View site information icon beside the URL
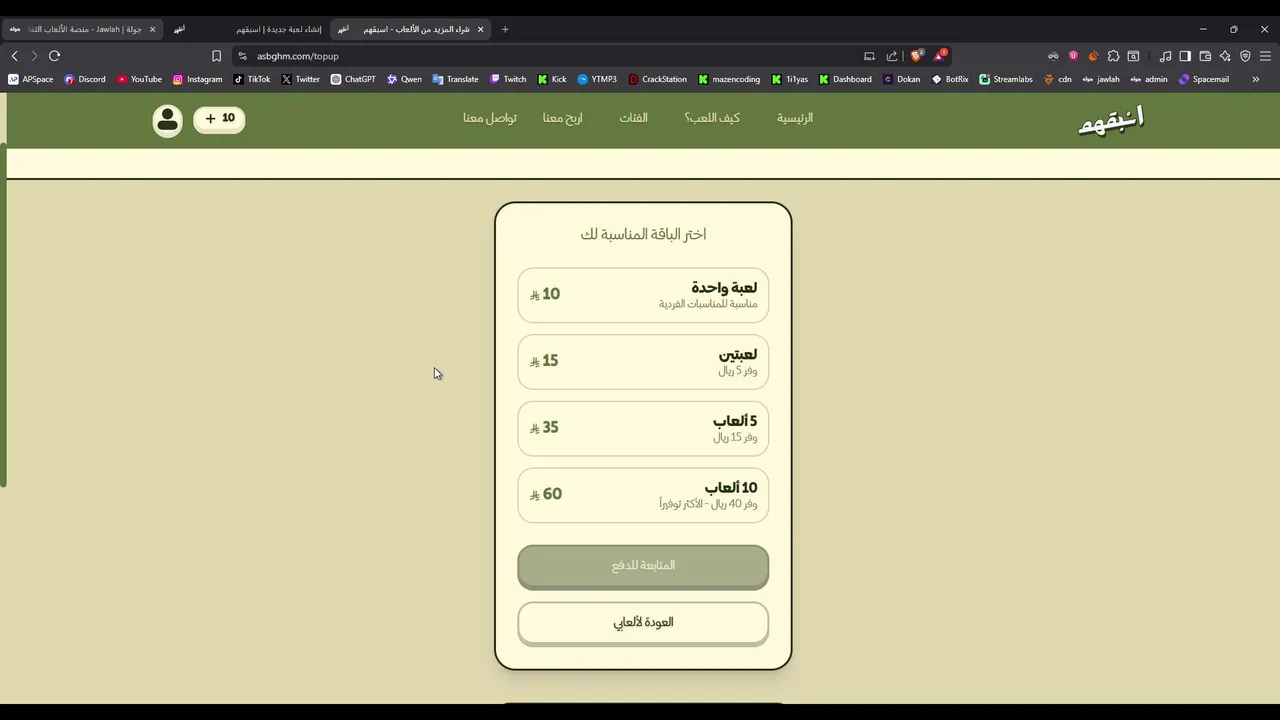The height and width of the screenshot is (720, 1280). pos(242,56)
